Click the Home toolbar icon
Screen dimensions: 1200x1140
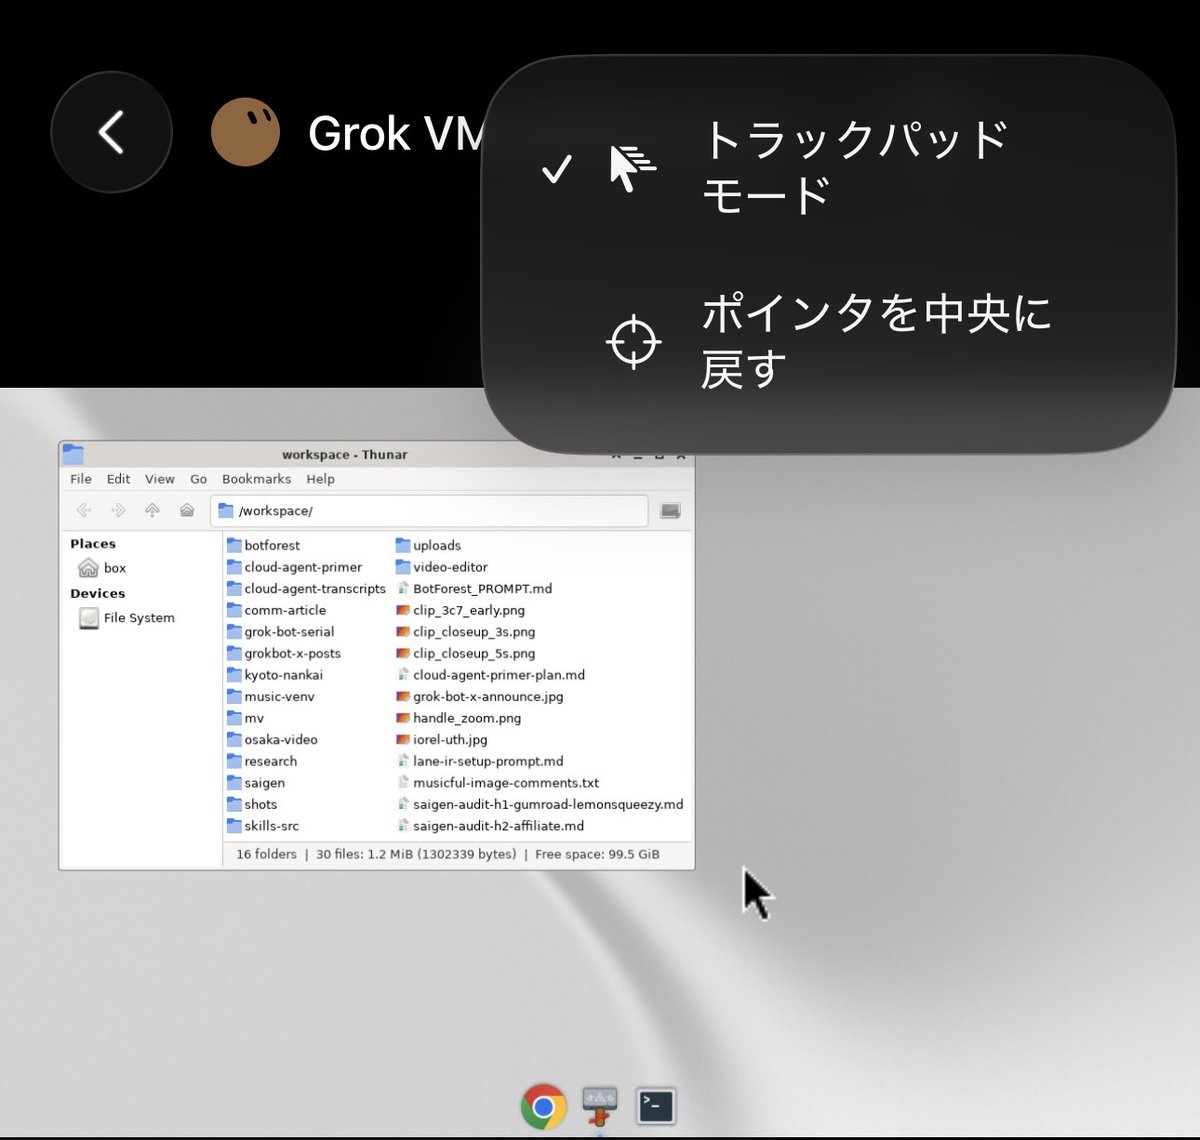click(x=187, y=510)
